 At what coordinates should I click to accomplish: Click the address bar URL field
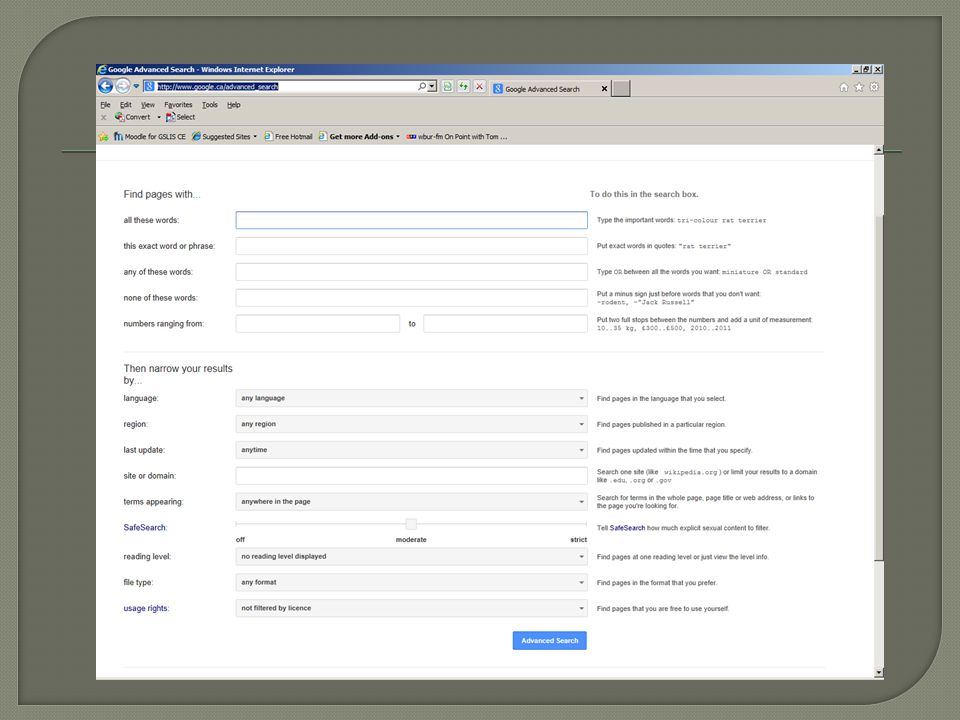pos(285,86)
